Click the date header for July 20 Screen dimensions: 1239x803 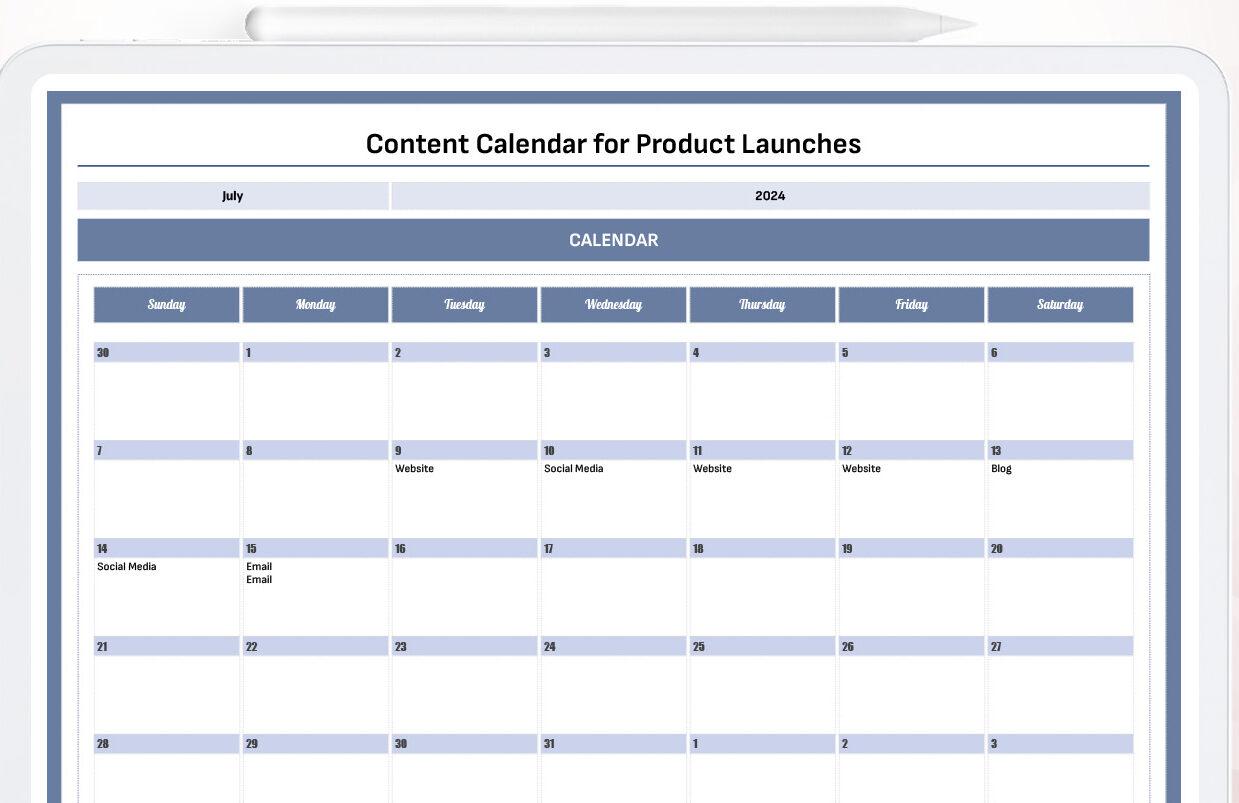pos(1060,548)
